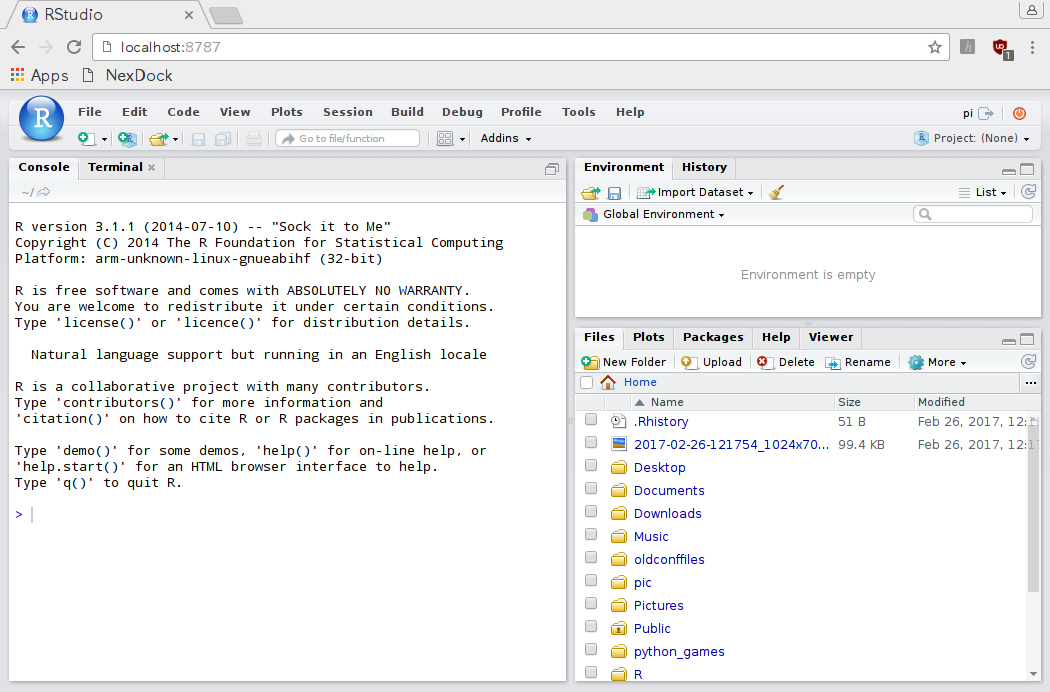Screen dimensions: 1050x692
Task: Click the Save workspace icon in Environment
Action: pyautogui.click(x=614, y=193)
